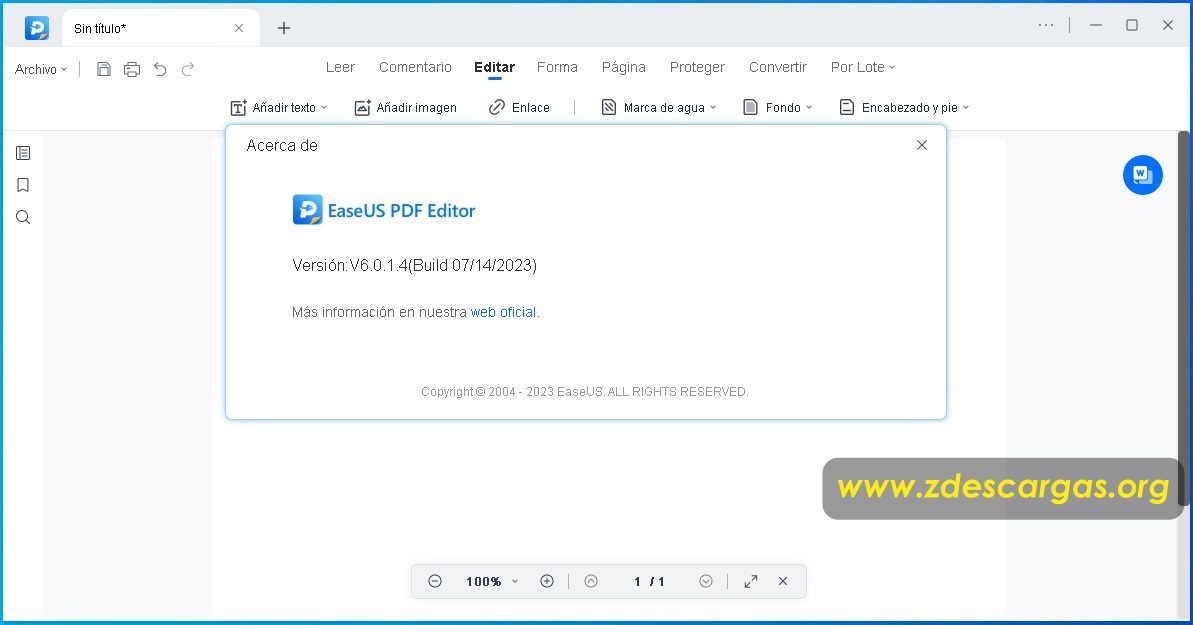
Task: Open a new tab with the plus button
Action: (x=284, y=28)
